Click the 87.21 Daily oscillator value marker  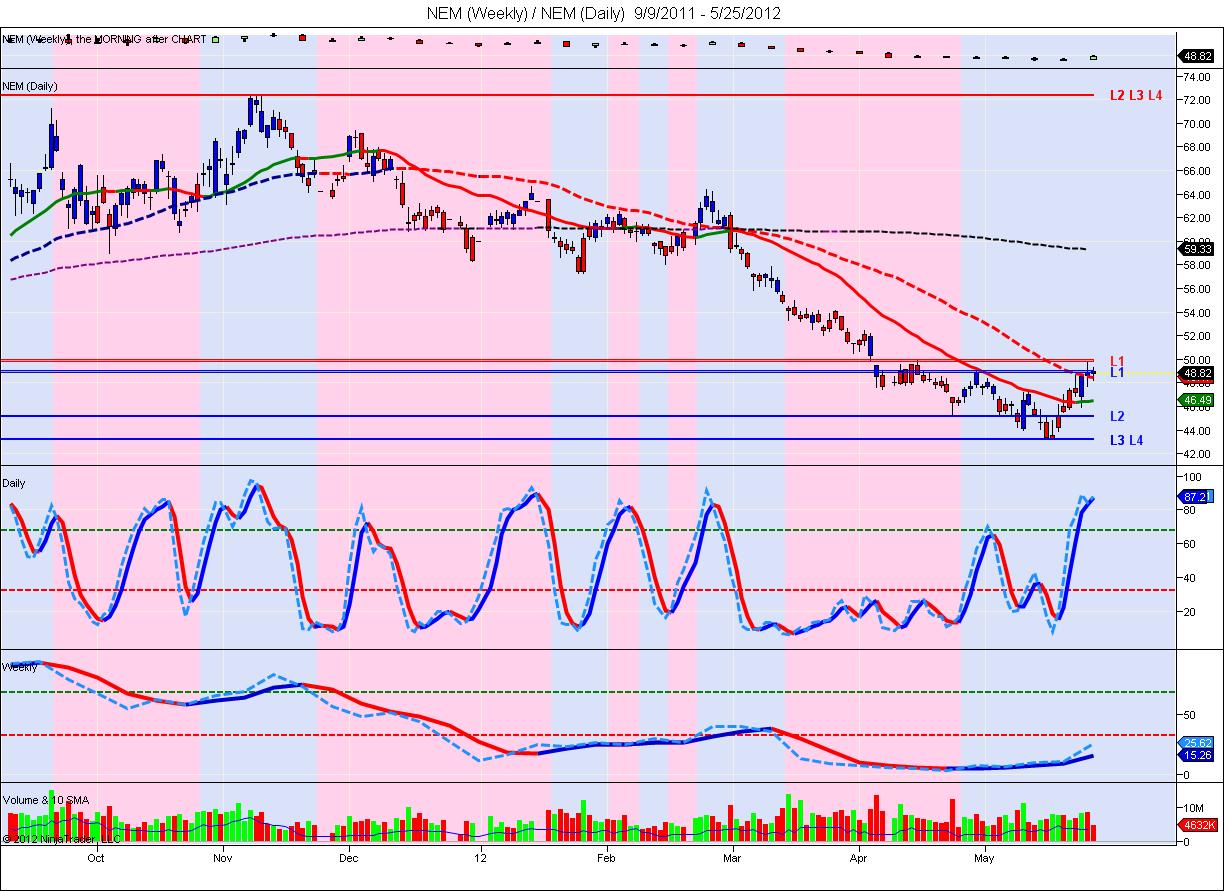1196,496
